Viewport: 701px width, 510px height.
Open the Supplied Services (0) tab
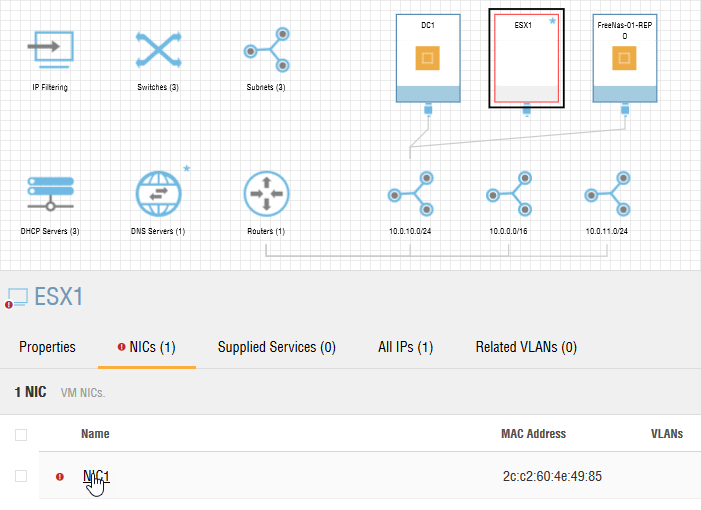click(x=276, y=347)
